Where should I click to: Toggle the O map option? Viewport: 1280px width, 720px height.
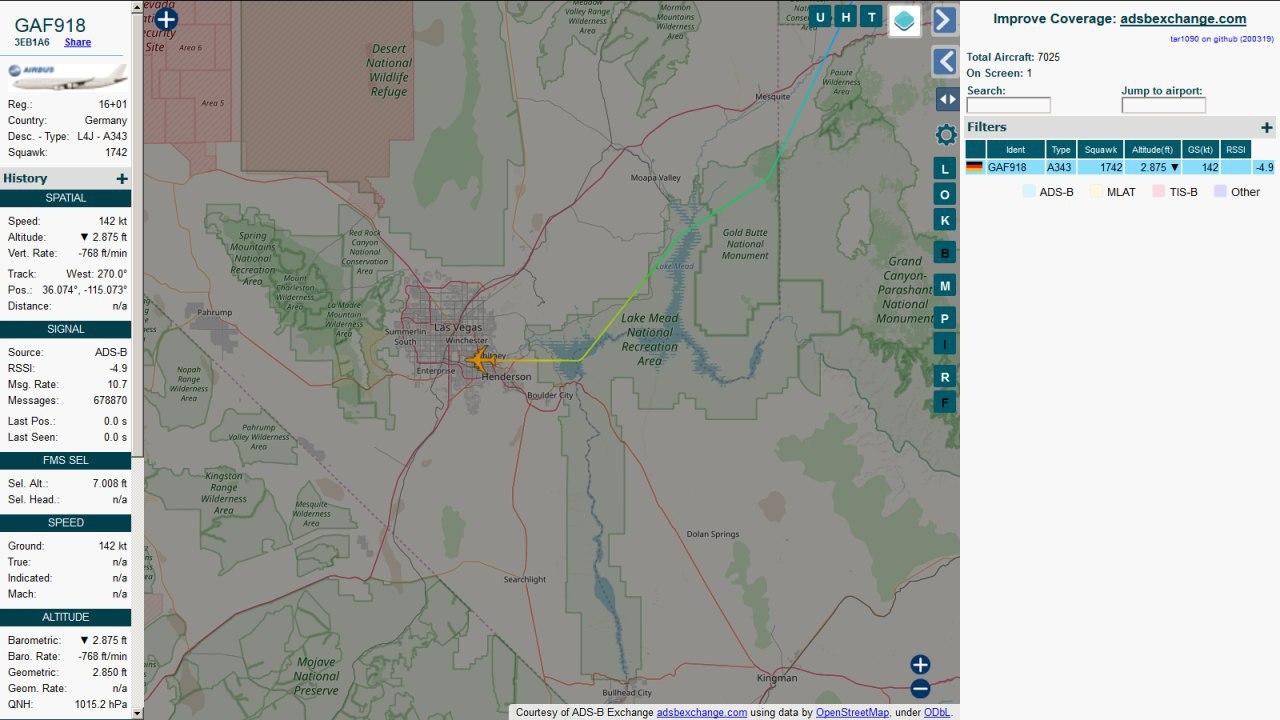(x=945, y=194)
